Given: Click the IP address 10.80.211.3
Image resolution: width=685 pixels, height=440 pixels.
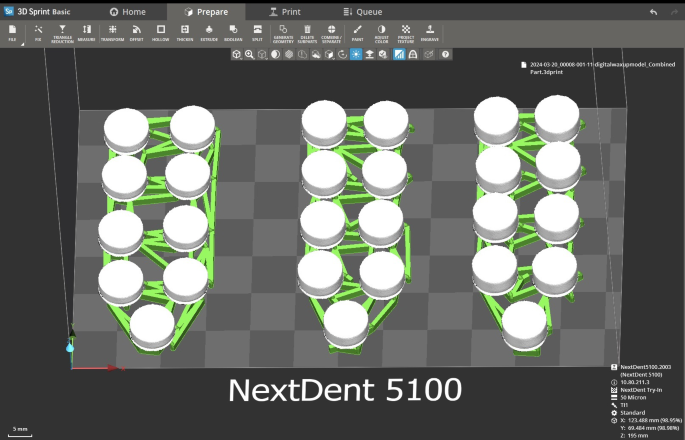Looking at the screenshot, I should [637, 382].
